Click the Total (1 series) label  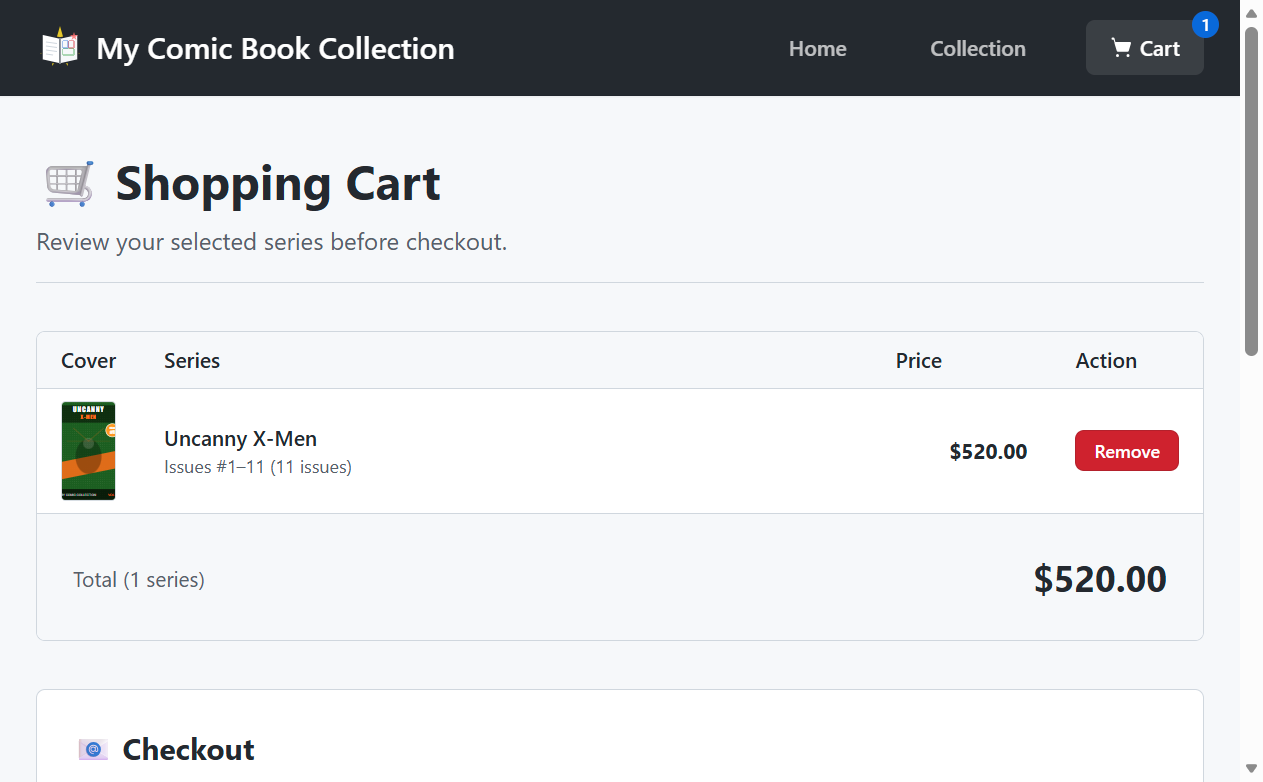click(x=139, y=580)
